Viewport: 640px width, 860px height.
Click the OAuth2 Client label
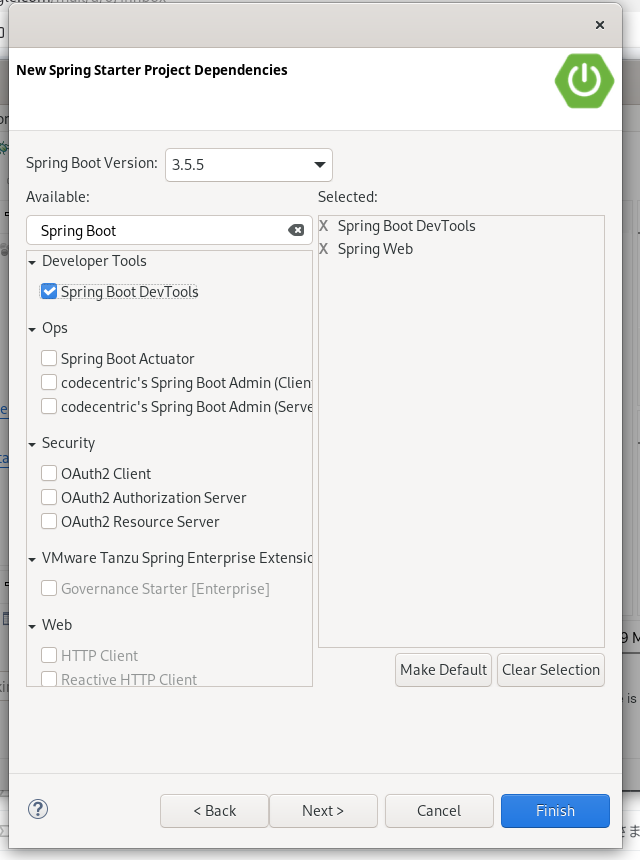coord(106,474)
